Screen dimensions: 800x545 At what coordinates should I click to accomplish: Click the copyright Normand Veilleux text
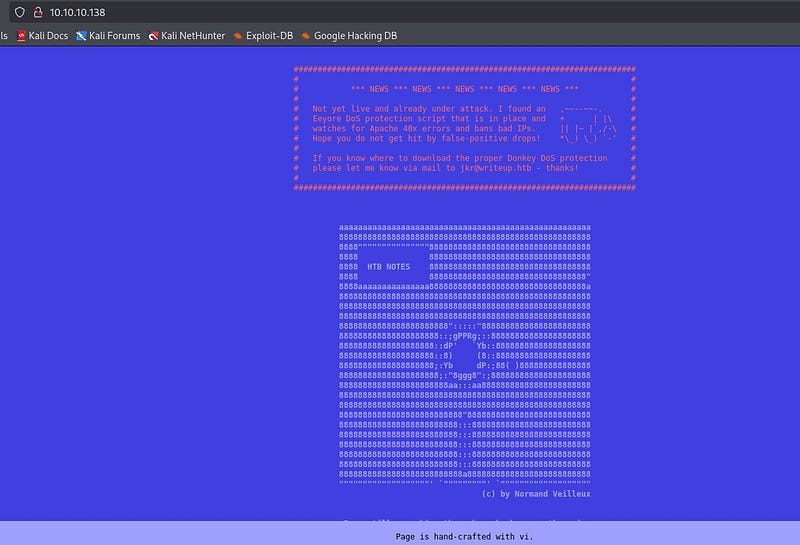tap(536, 494)
